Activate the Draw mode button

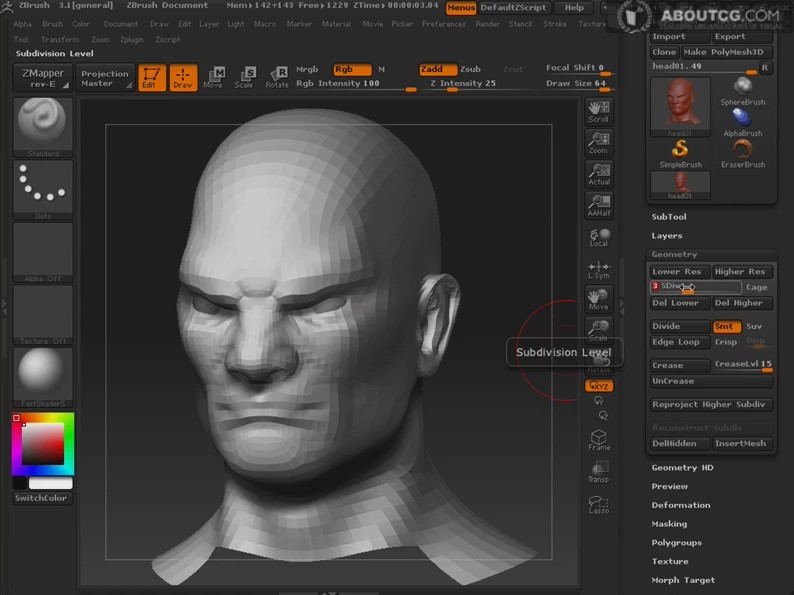(183, 77)
